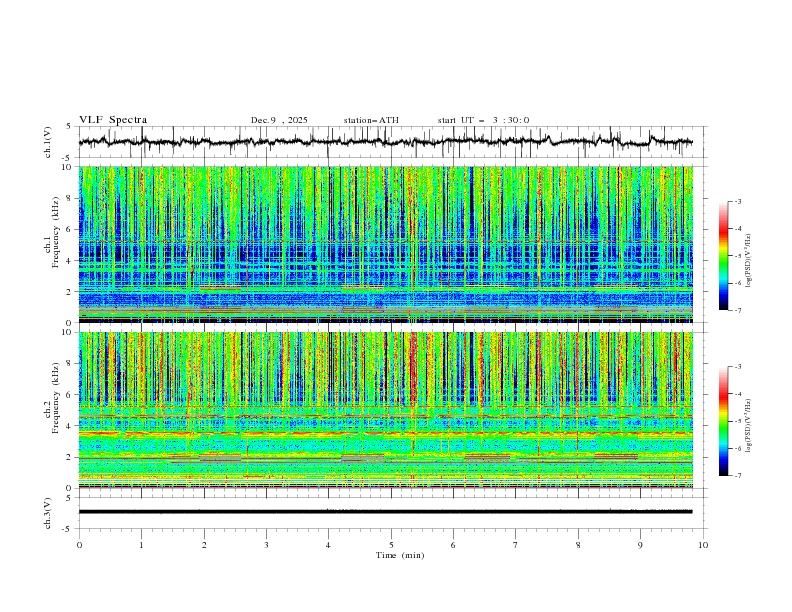Image resolution: width=792 pixels, height=612 pixels.
Task: Click the ch.2 PSD color scale bar
Action: (723, 421)
